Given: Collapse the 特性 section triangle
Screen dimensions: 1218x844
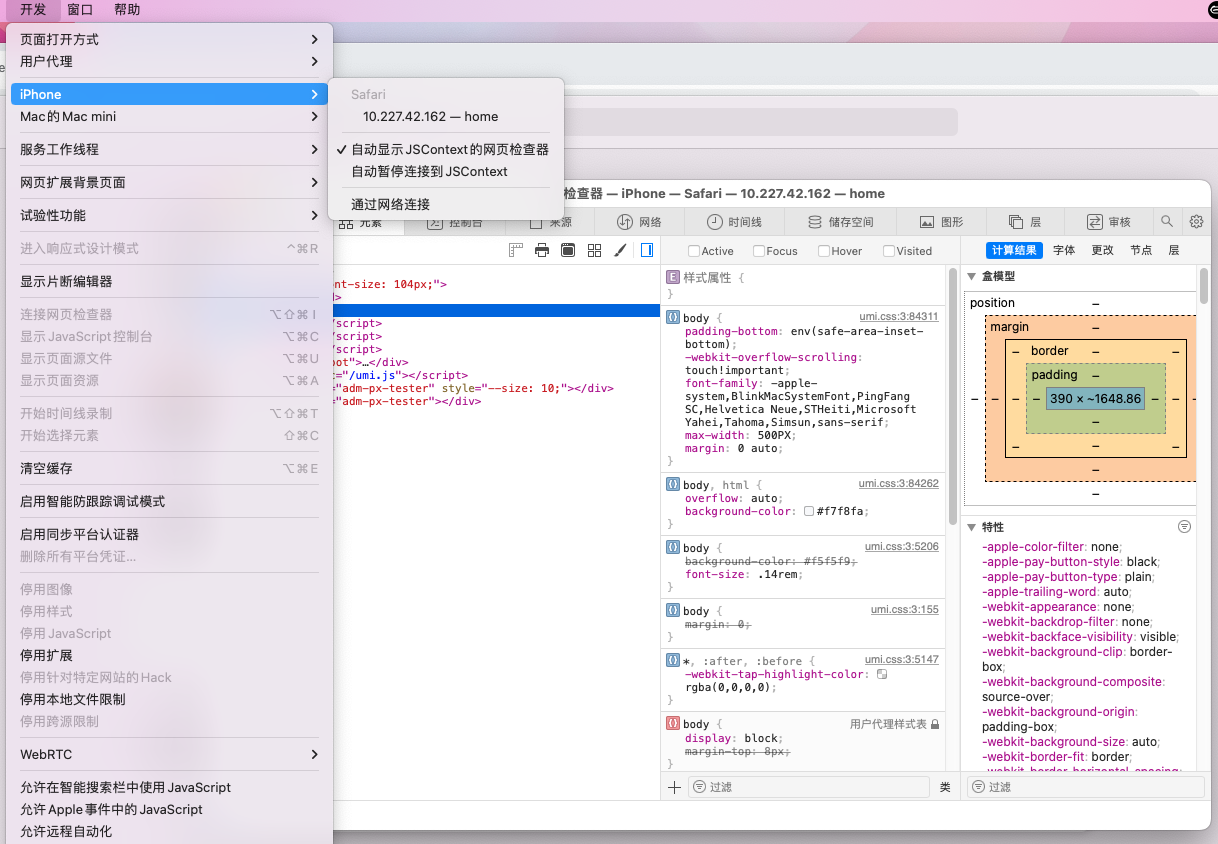Looking at the screenshot, I should (971, 527).
